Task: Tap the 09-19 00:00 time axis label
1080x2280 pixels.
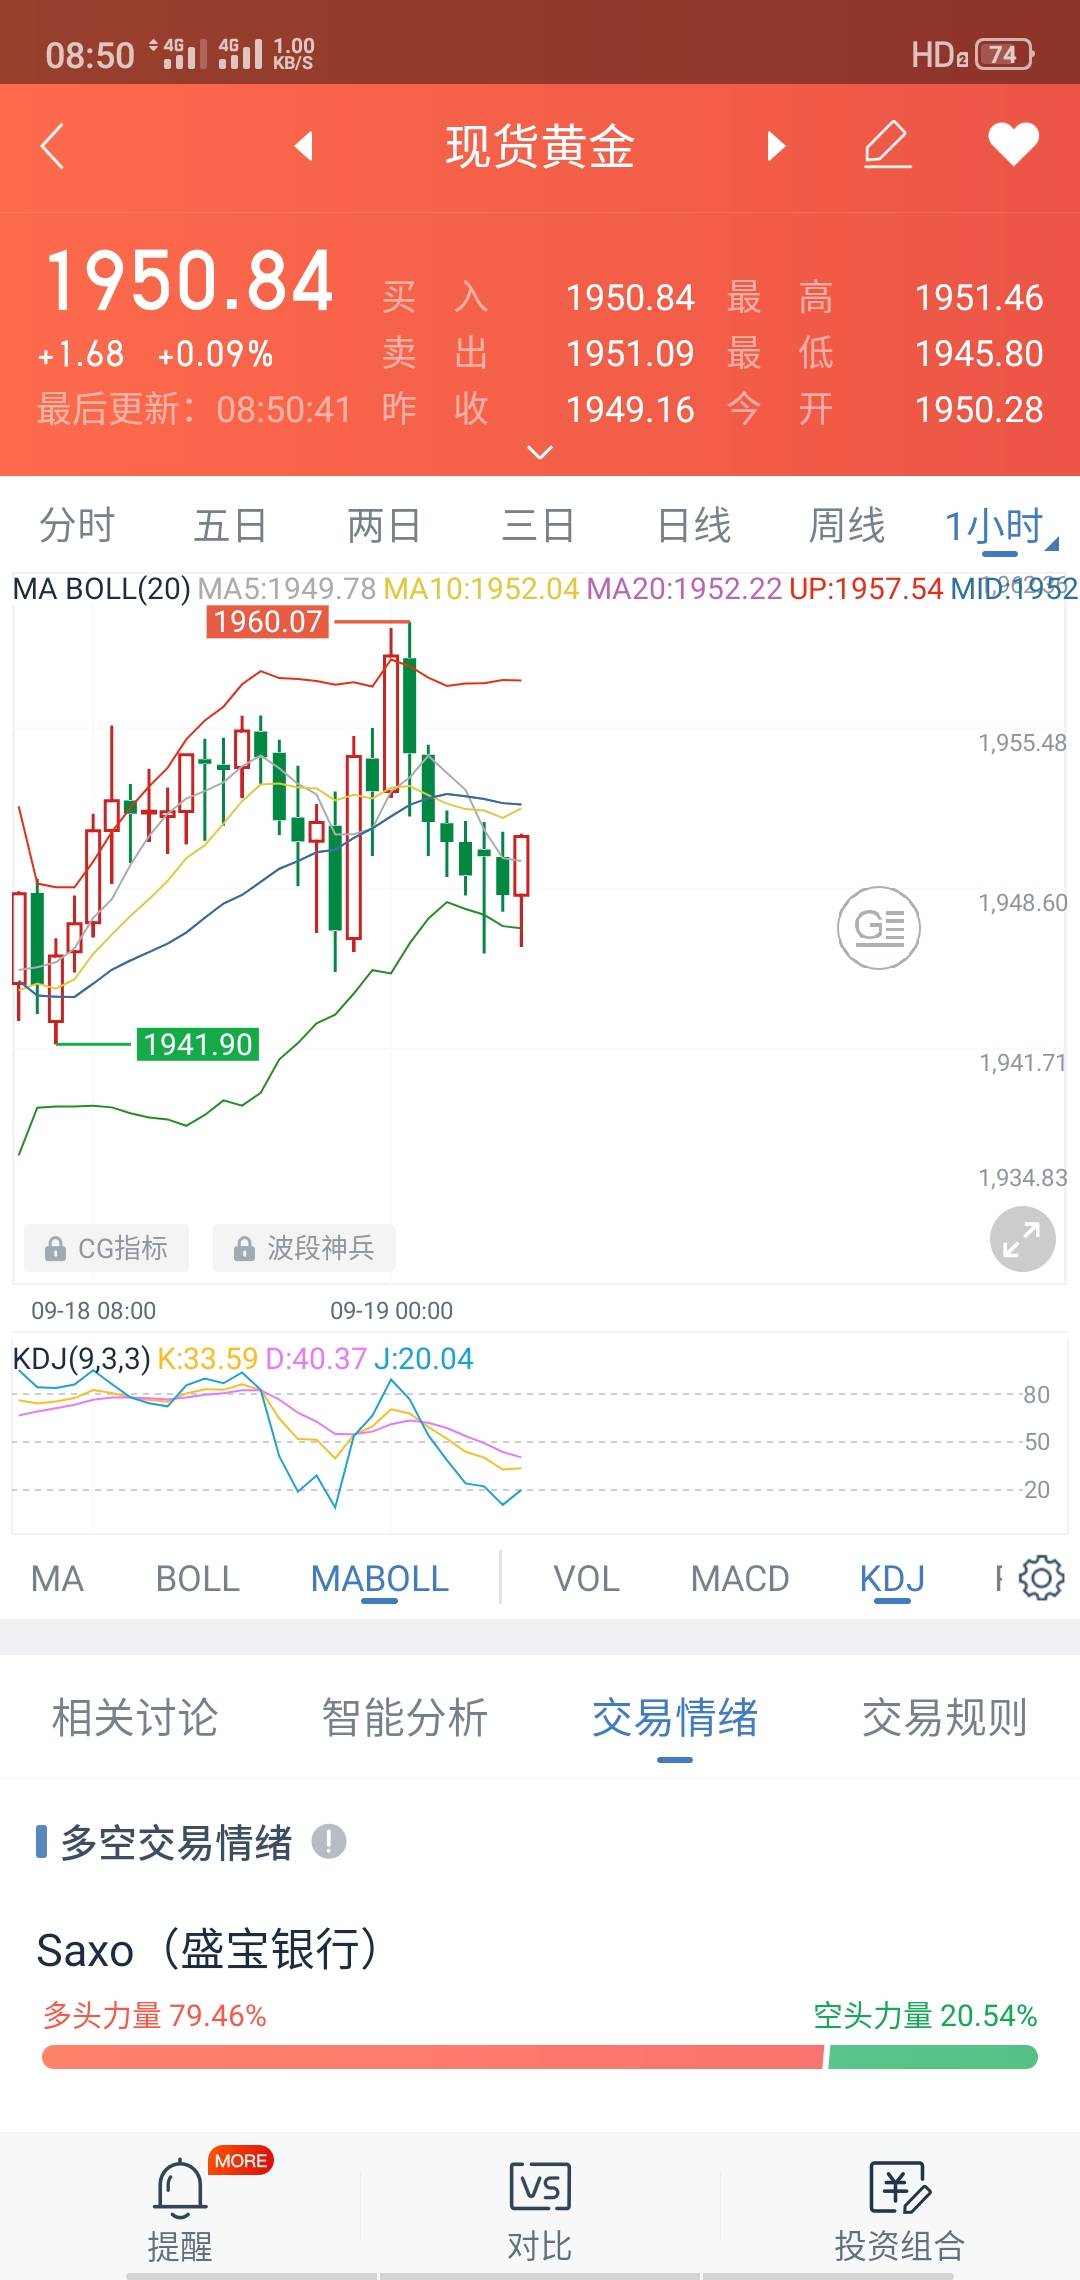Action: pyautogui.click(x=392, y=1310)
